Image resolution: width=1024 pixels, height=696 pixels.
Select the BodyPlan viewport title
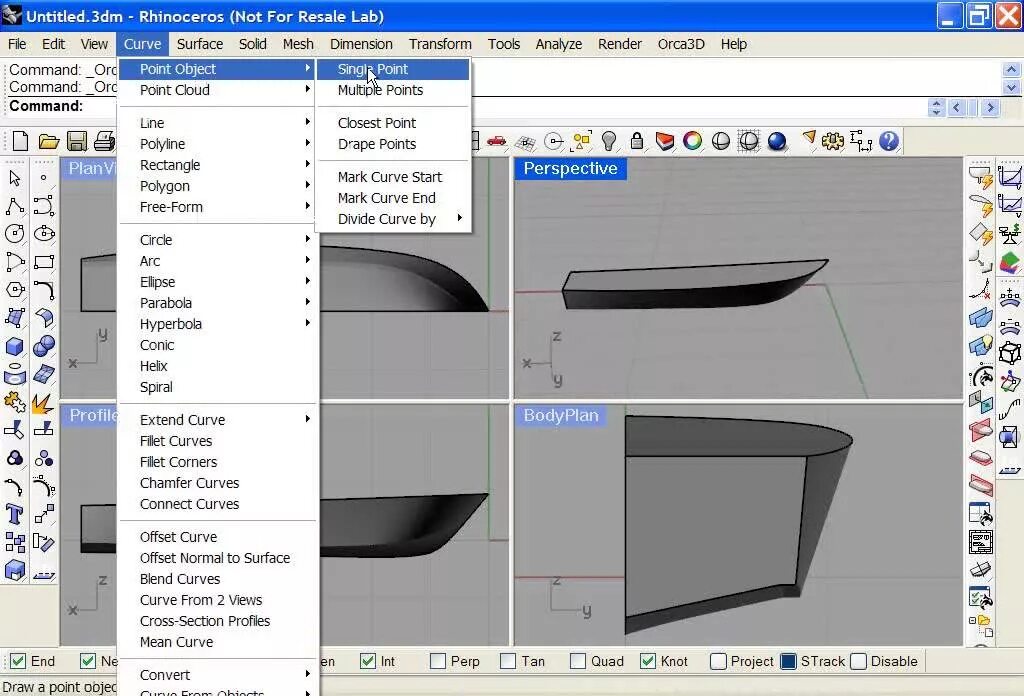561,415
